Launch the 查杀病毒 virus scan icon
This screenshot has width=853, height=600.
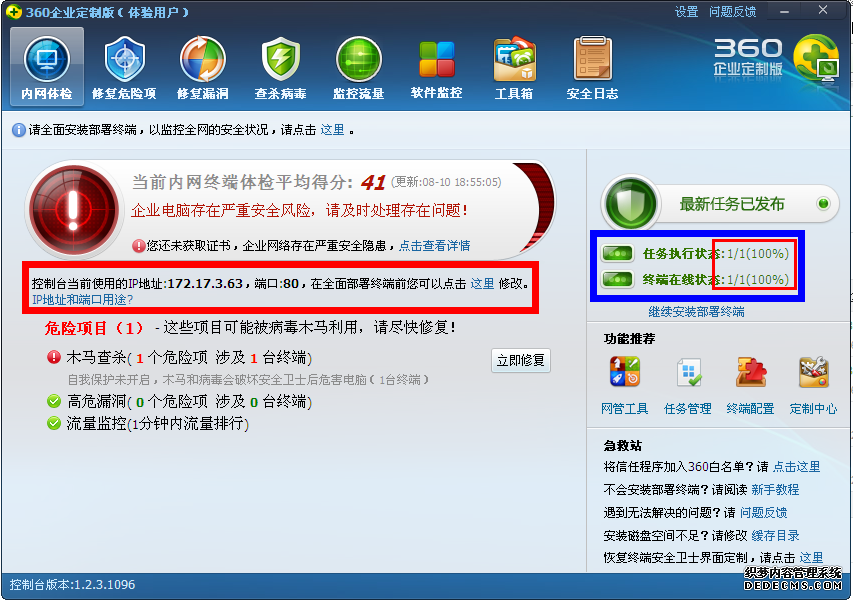(x=281, y=60)
